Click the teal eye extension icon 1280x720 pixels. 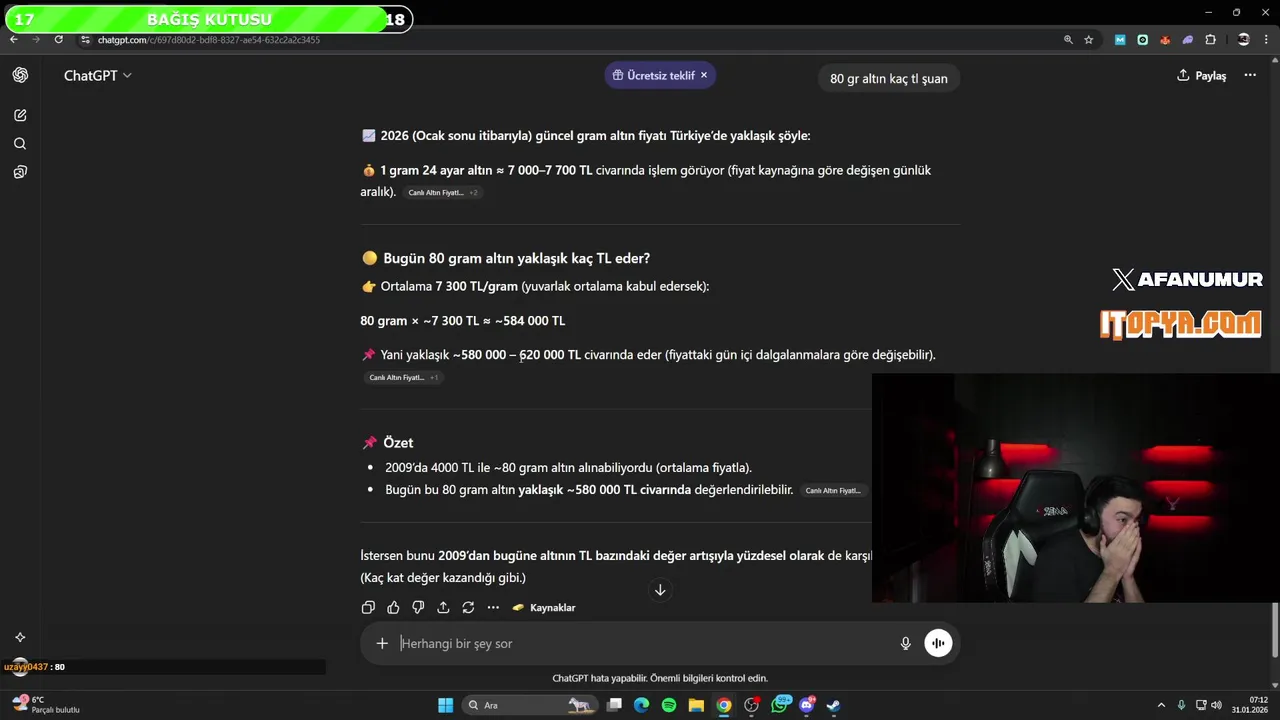pos(1142,40)
